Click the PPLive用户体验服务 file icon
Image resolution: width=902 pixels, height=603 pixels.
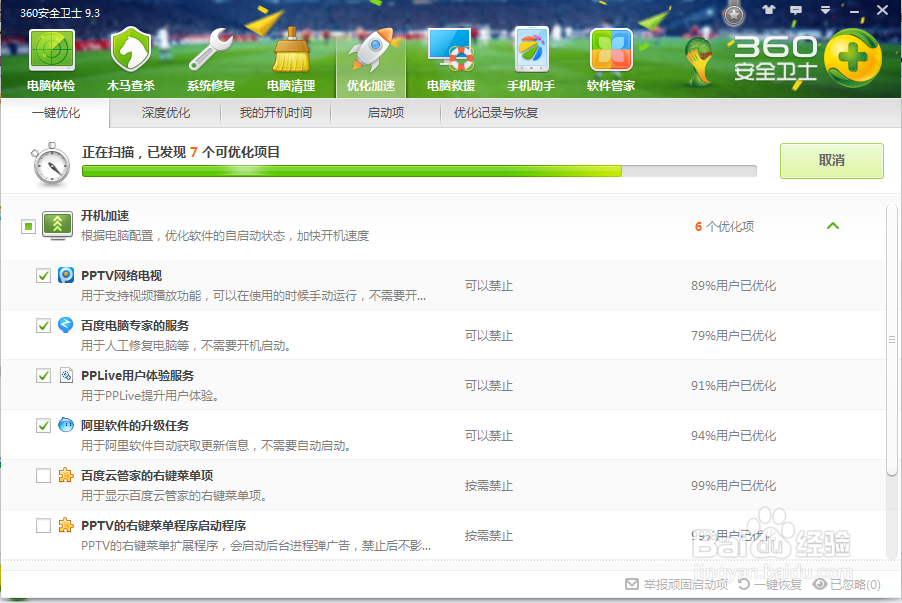(x=66, y=375)
